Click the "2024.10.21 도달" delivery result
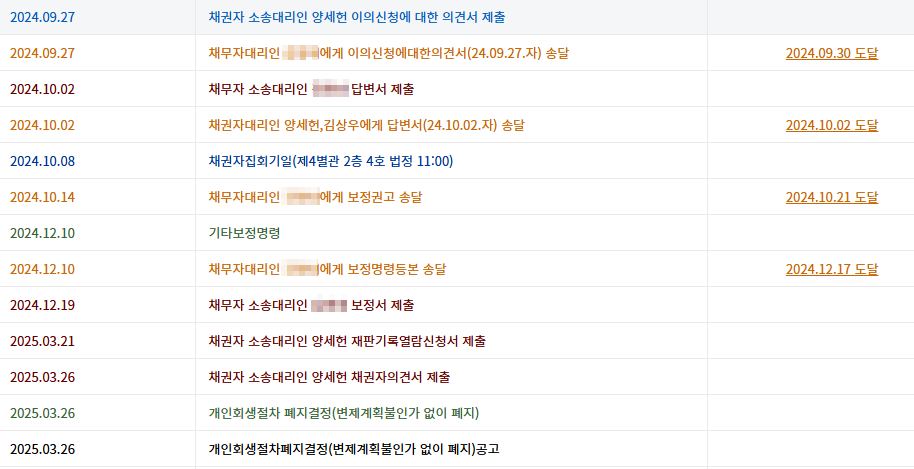 pyautogui.click(x=831, y=197)
